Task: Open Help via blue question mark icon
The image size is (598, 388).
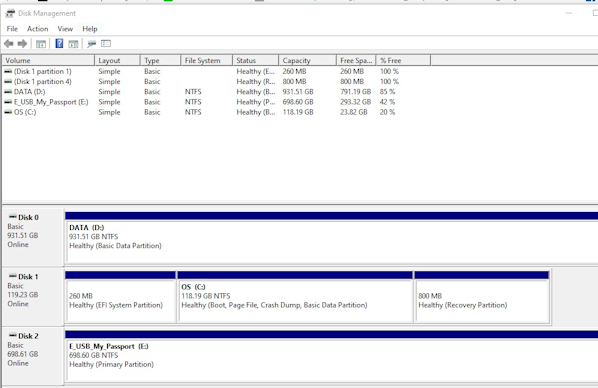Action: click(59, 43)
